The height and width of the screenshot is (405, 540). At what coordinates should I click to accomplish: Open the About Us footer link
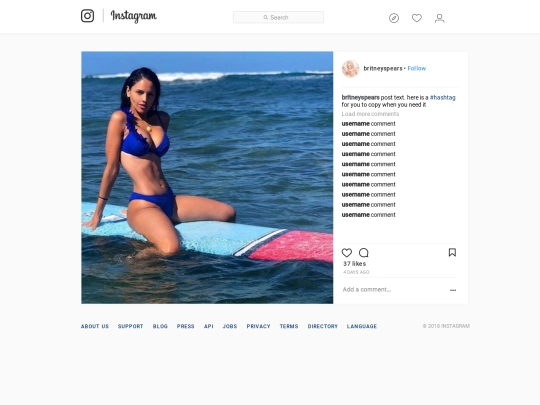pyautogui.click(x=95, y=326)
